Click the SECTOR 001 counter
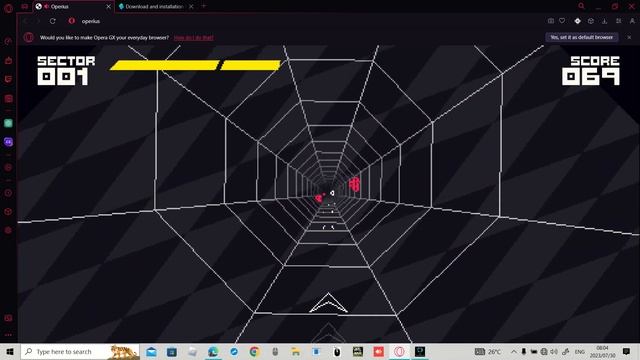Image resolution: width=640 pixels, height=360 pixels. click(x=66, y=71)
